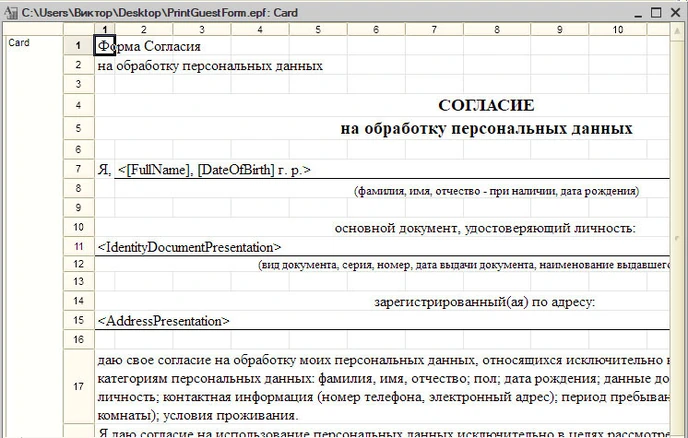Image resolution: width=688 pixels, height=438 pixels.
Task: Select the 'Форма Согласия' cell
Action: (x=150, y=46)
